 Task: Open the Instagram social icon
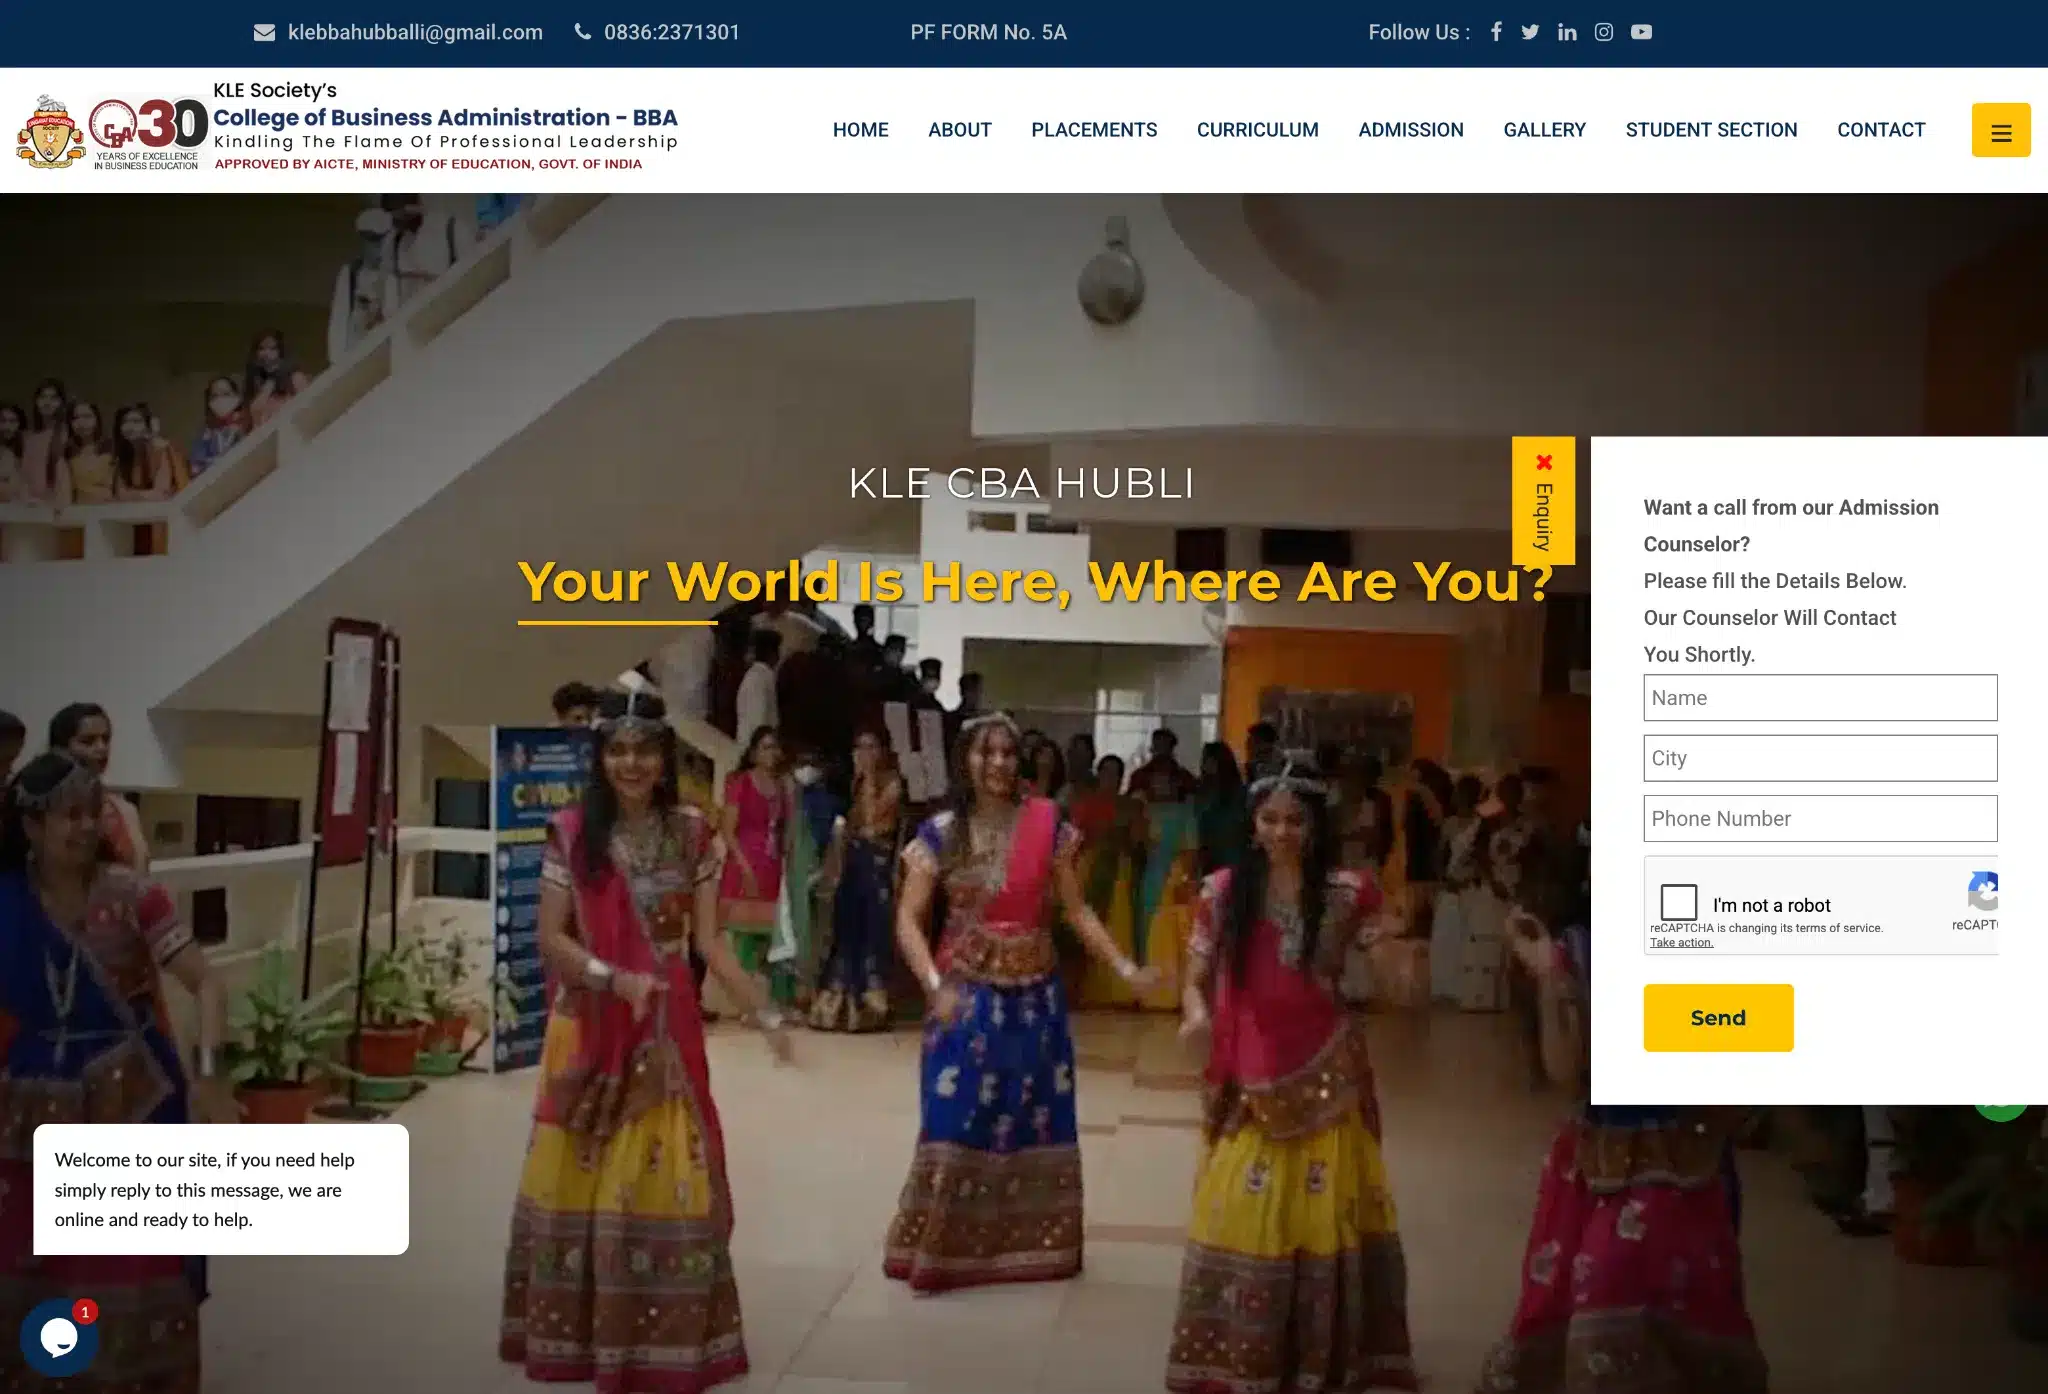(x=1604, y=32)
